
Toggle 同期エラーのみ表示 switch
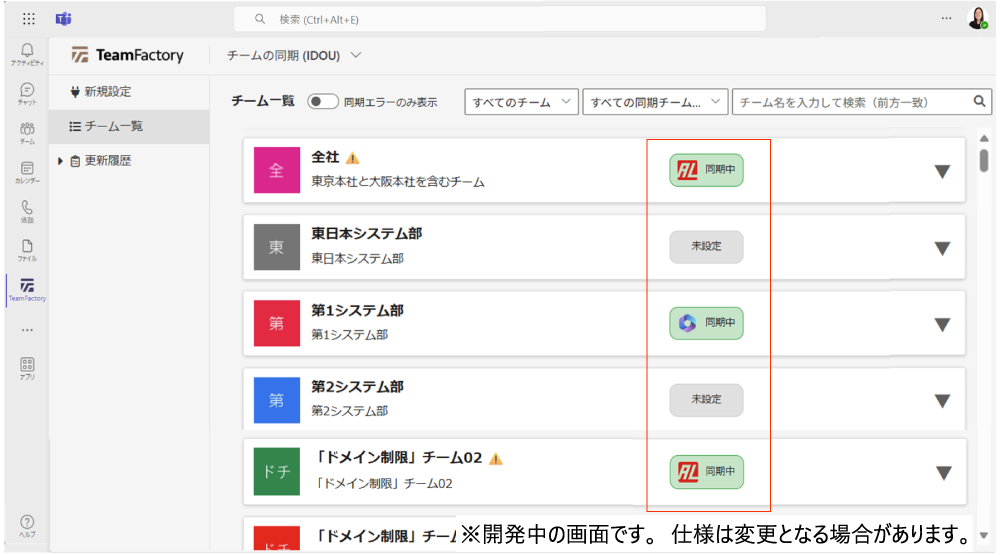[323, 101]
